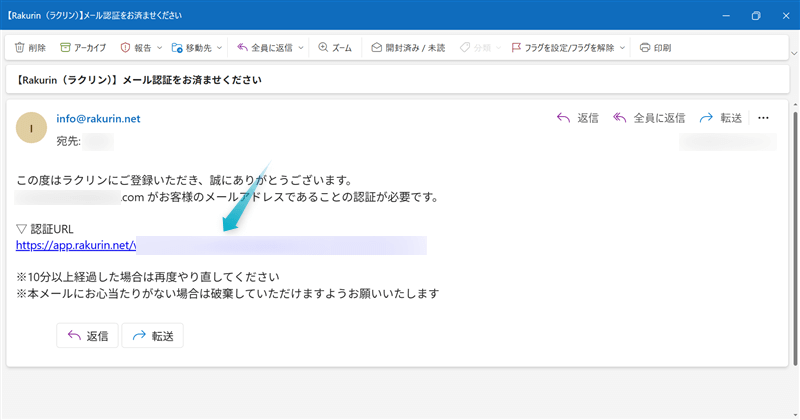The image size is (800, 420).
Task: Expand the toolbar overflow chevron at right edge
Action: (x=794, y=53)
